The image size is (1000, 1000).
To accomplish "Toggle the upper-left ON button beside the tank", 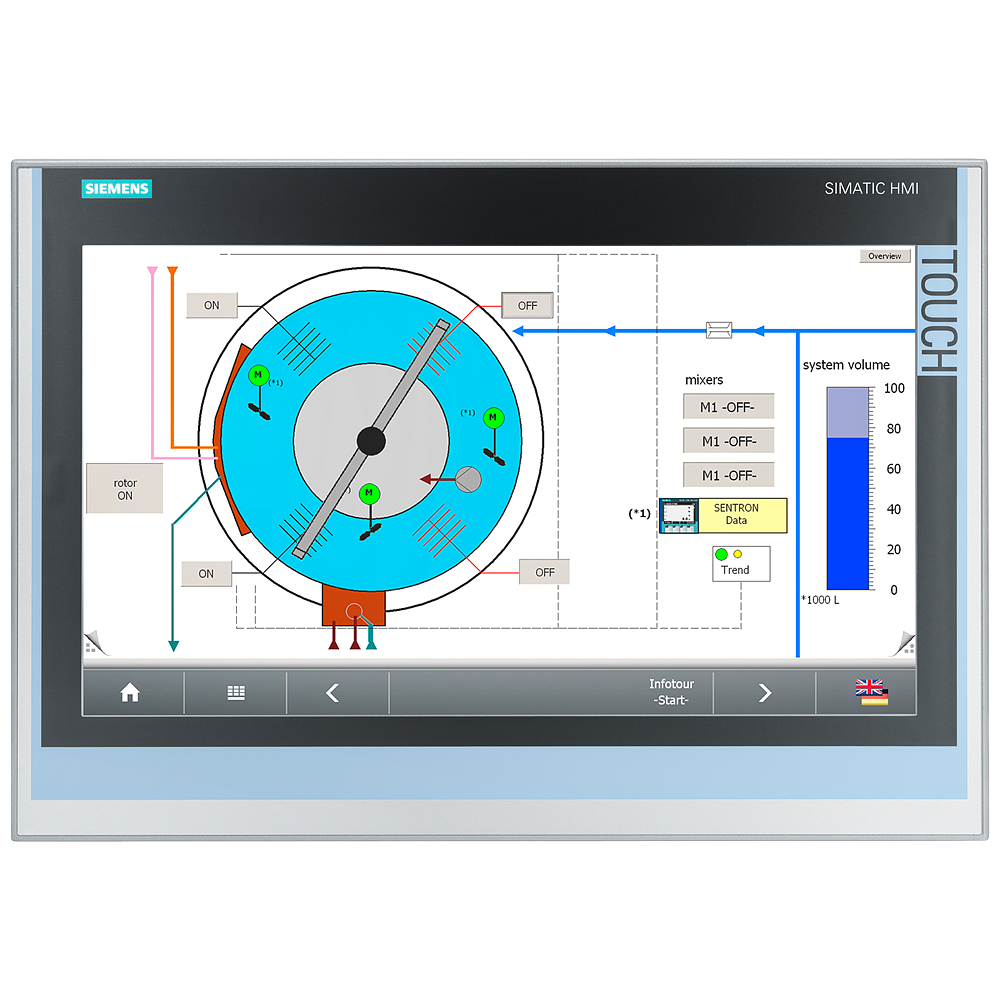I will pyautogui.click(x=211, y=305).
